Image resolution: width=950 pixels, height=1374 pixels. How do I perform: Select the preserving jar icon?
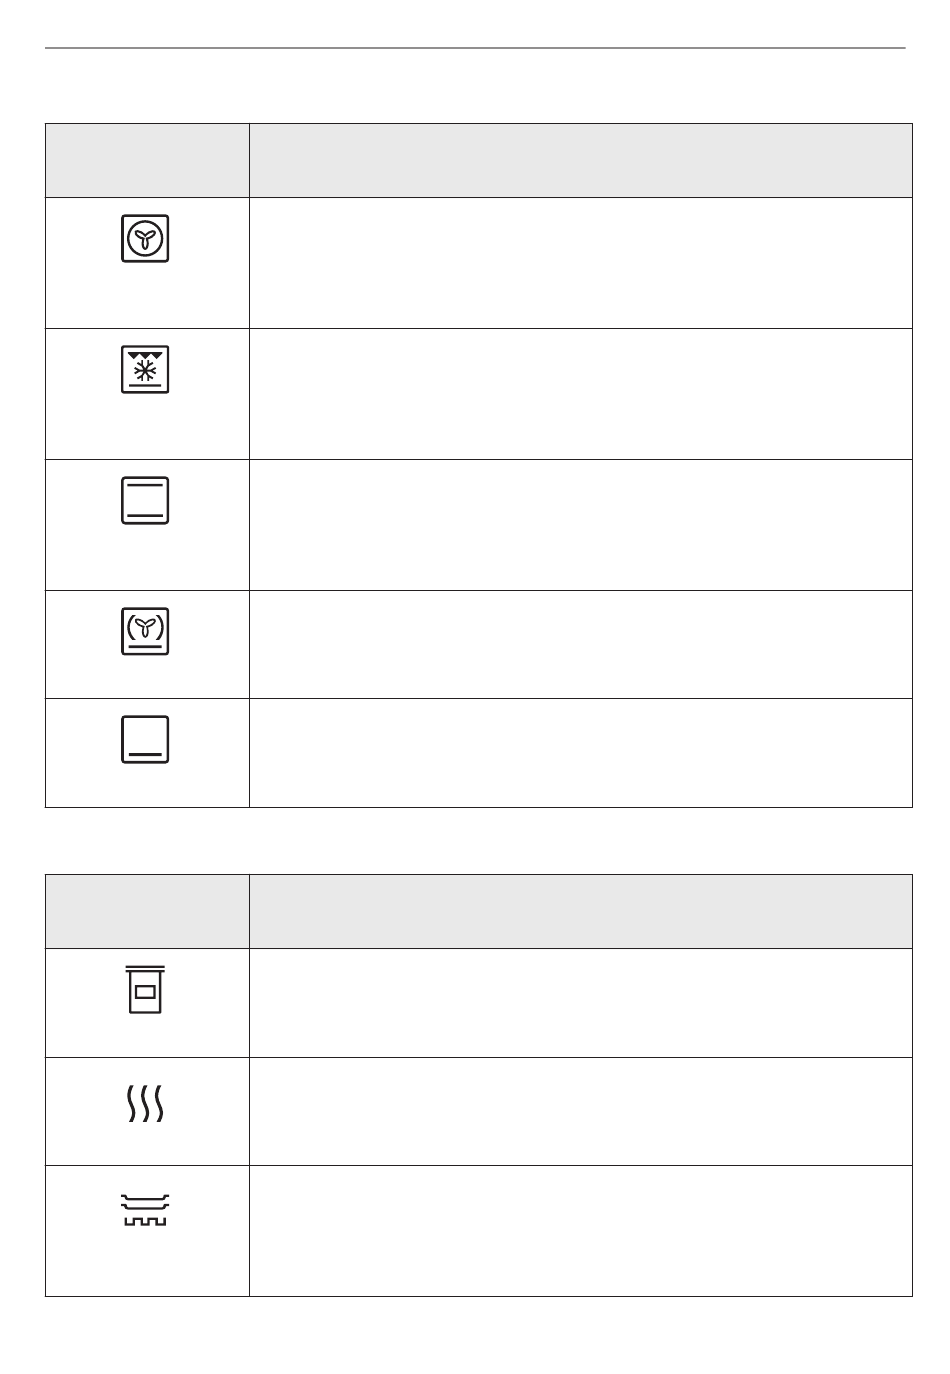[145, 990]
